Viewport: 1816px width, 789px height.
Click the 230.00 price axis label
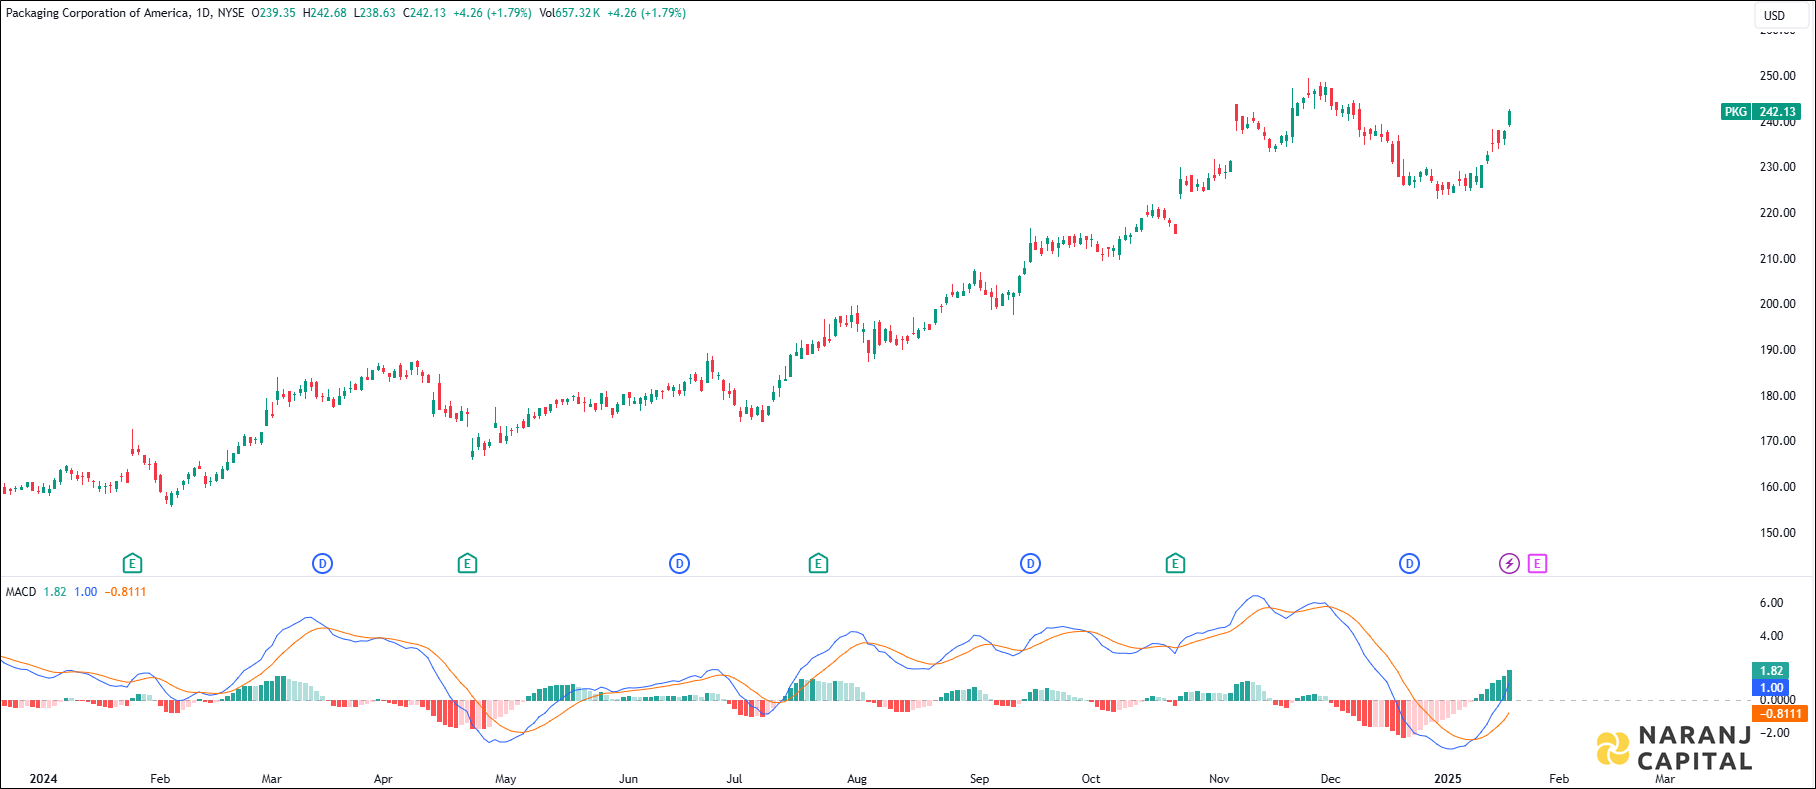click(1777, 167)
